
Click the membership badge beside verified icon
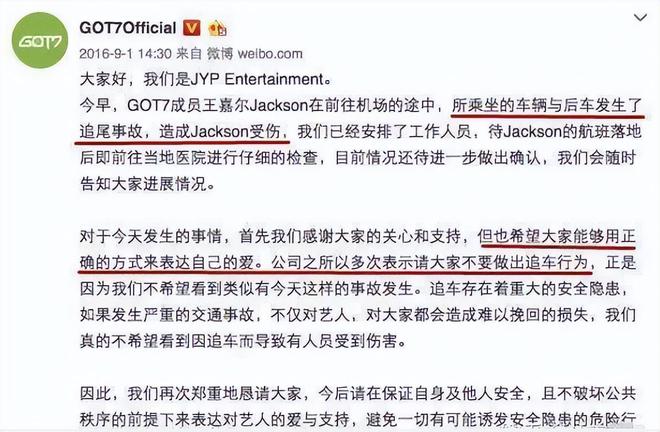(x=218, y=28)
